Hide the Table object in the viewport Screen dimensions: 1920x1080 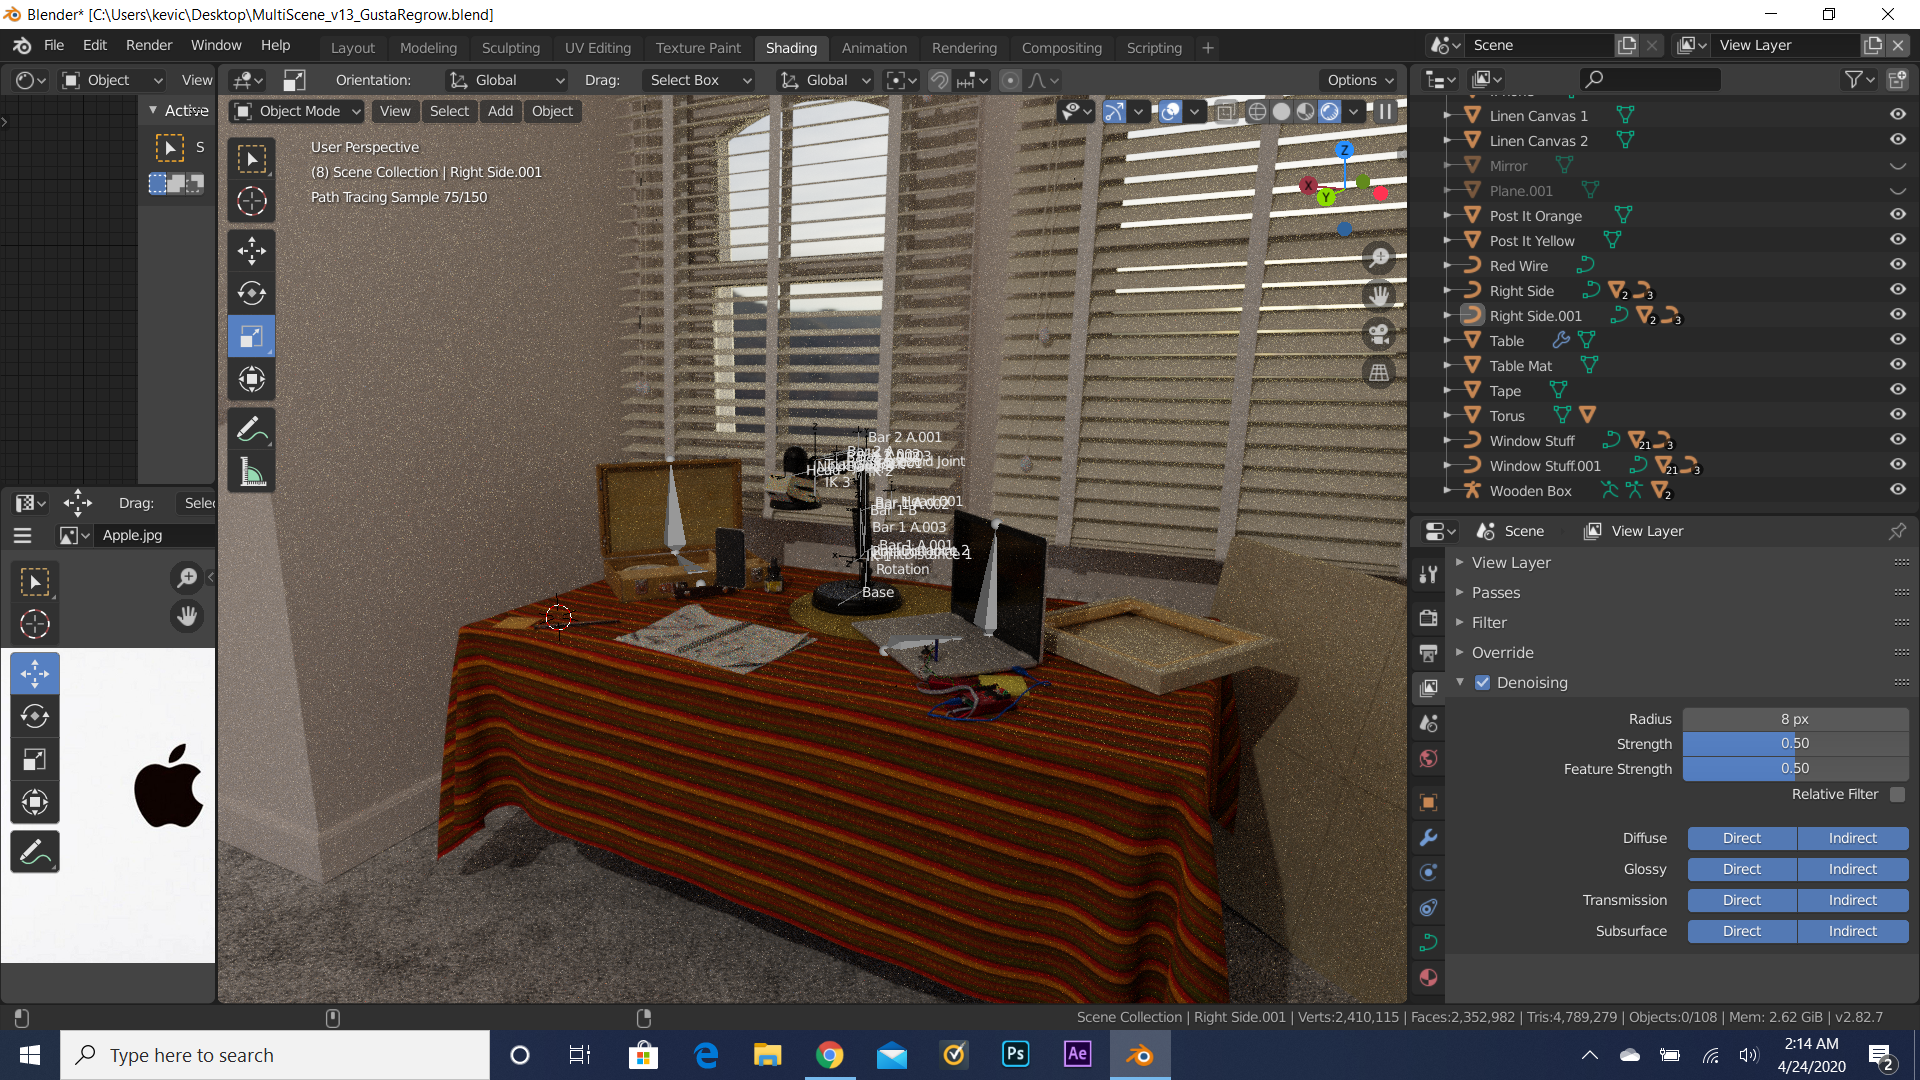(1897, 340)
